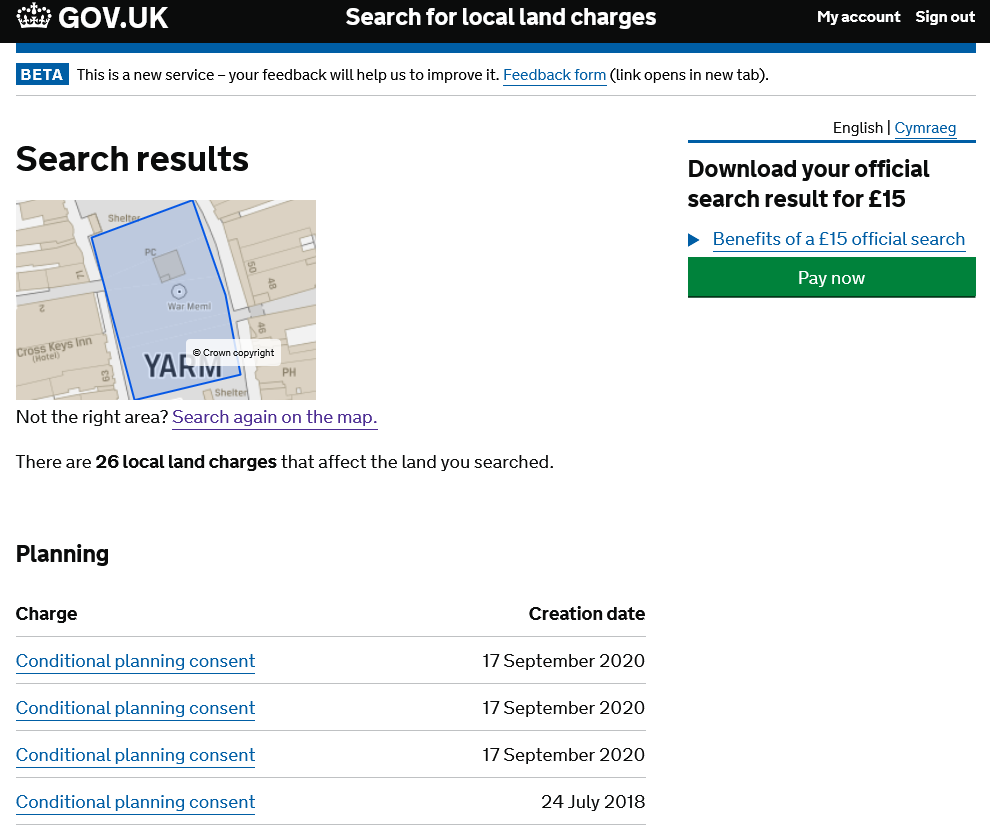Open the first 17 September 2020 planning consent
This screenshot has width=990, height=835.
click(135, 661)
